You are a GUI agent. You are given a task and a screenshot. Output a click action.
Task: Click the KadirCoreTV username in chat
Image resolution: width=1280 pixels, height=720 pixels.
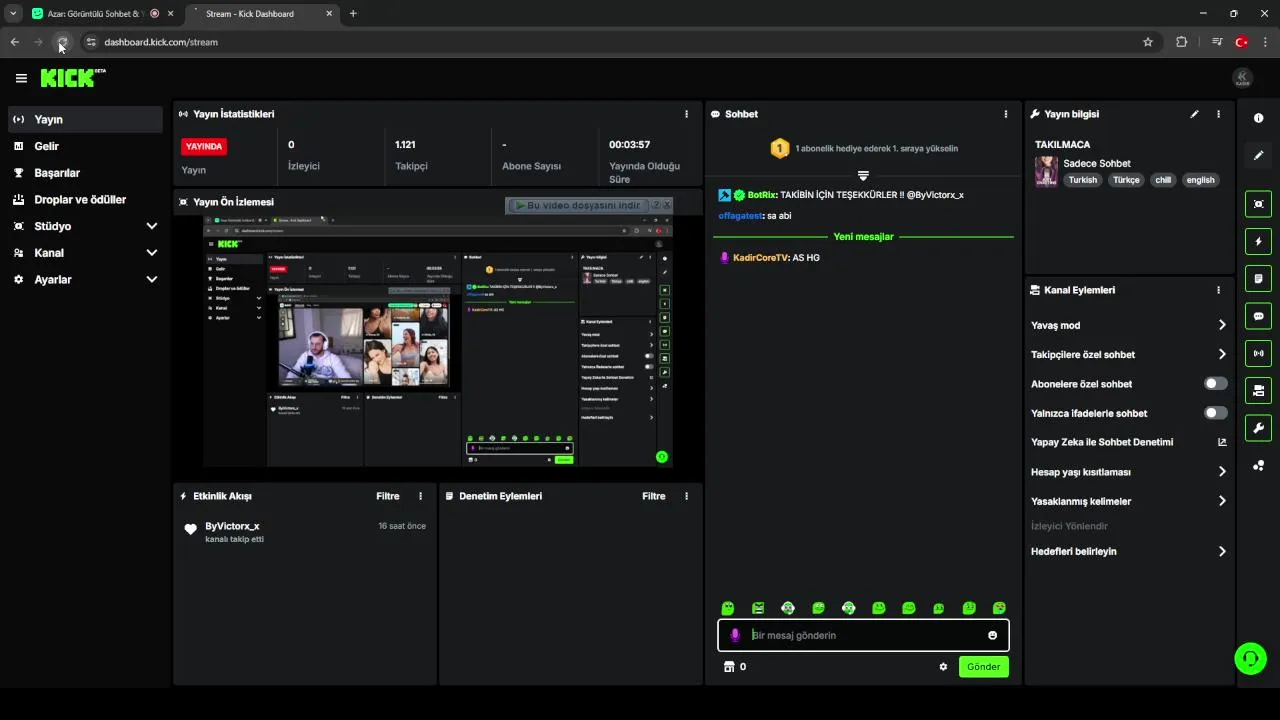[761, 258]
